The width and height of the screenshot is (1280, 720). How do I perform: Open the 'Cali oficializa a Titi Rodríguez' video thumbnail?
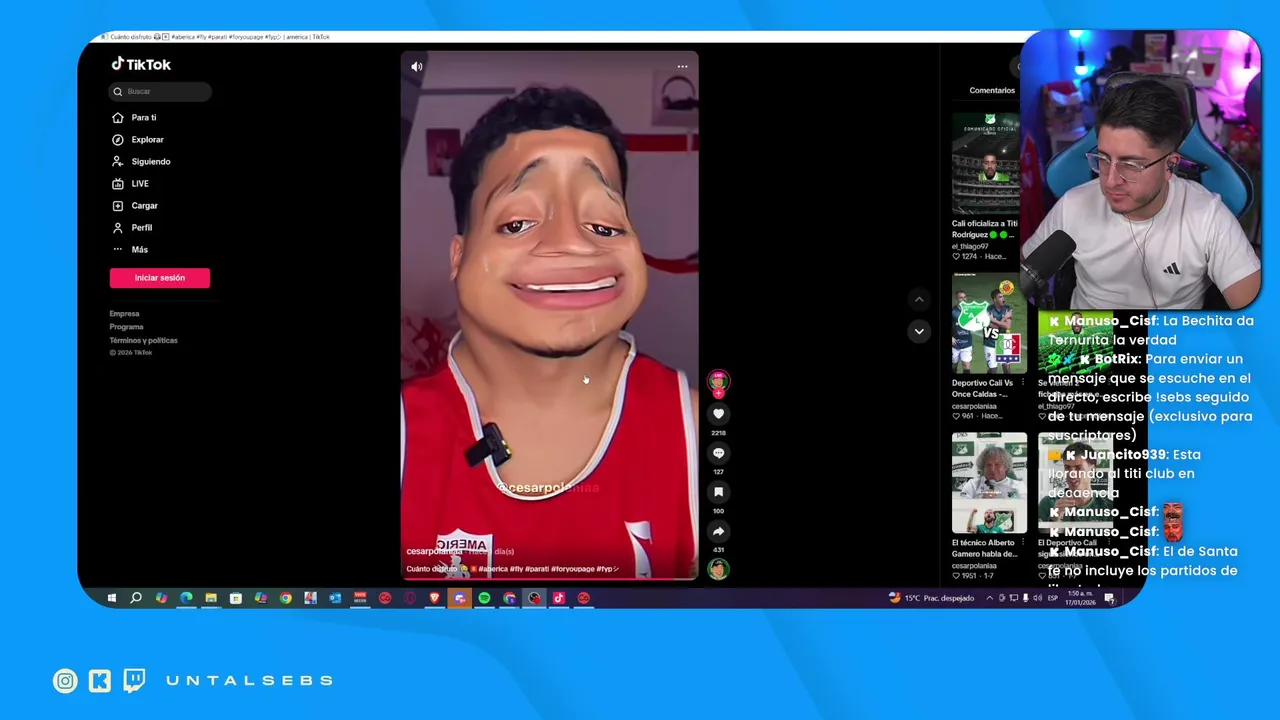[x=986, y=164]
